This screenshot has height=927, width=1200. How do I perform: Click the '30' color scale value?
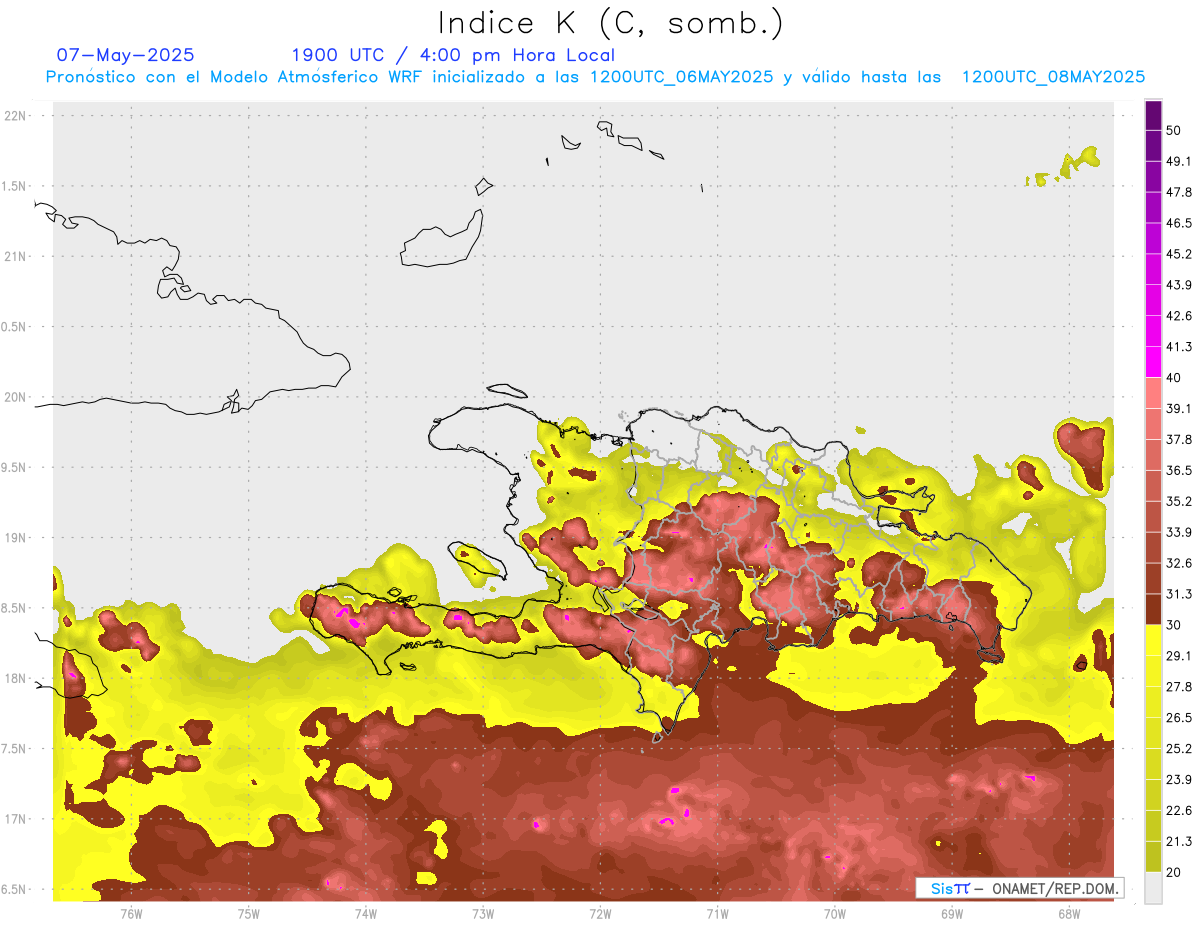(x=1174, y=625)
